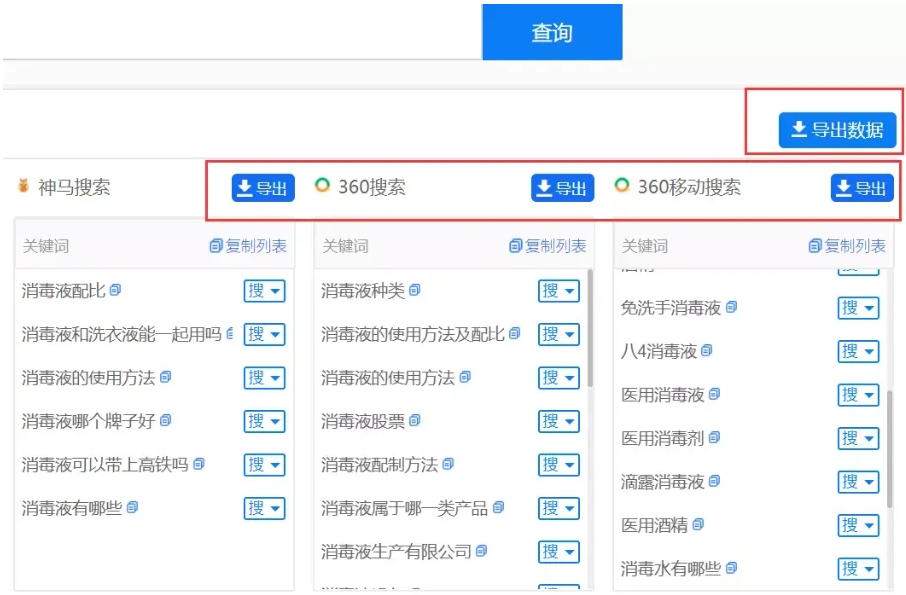This screenshot has height=595, width=906.
Task: Open the 搜 dropdown for 消毒液可以带上高铁吗
Action: [x=265, y=464]
